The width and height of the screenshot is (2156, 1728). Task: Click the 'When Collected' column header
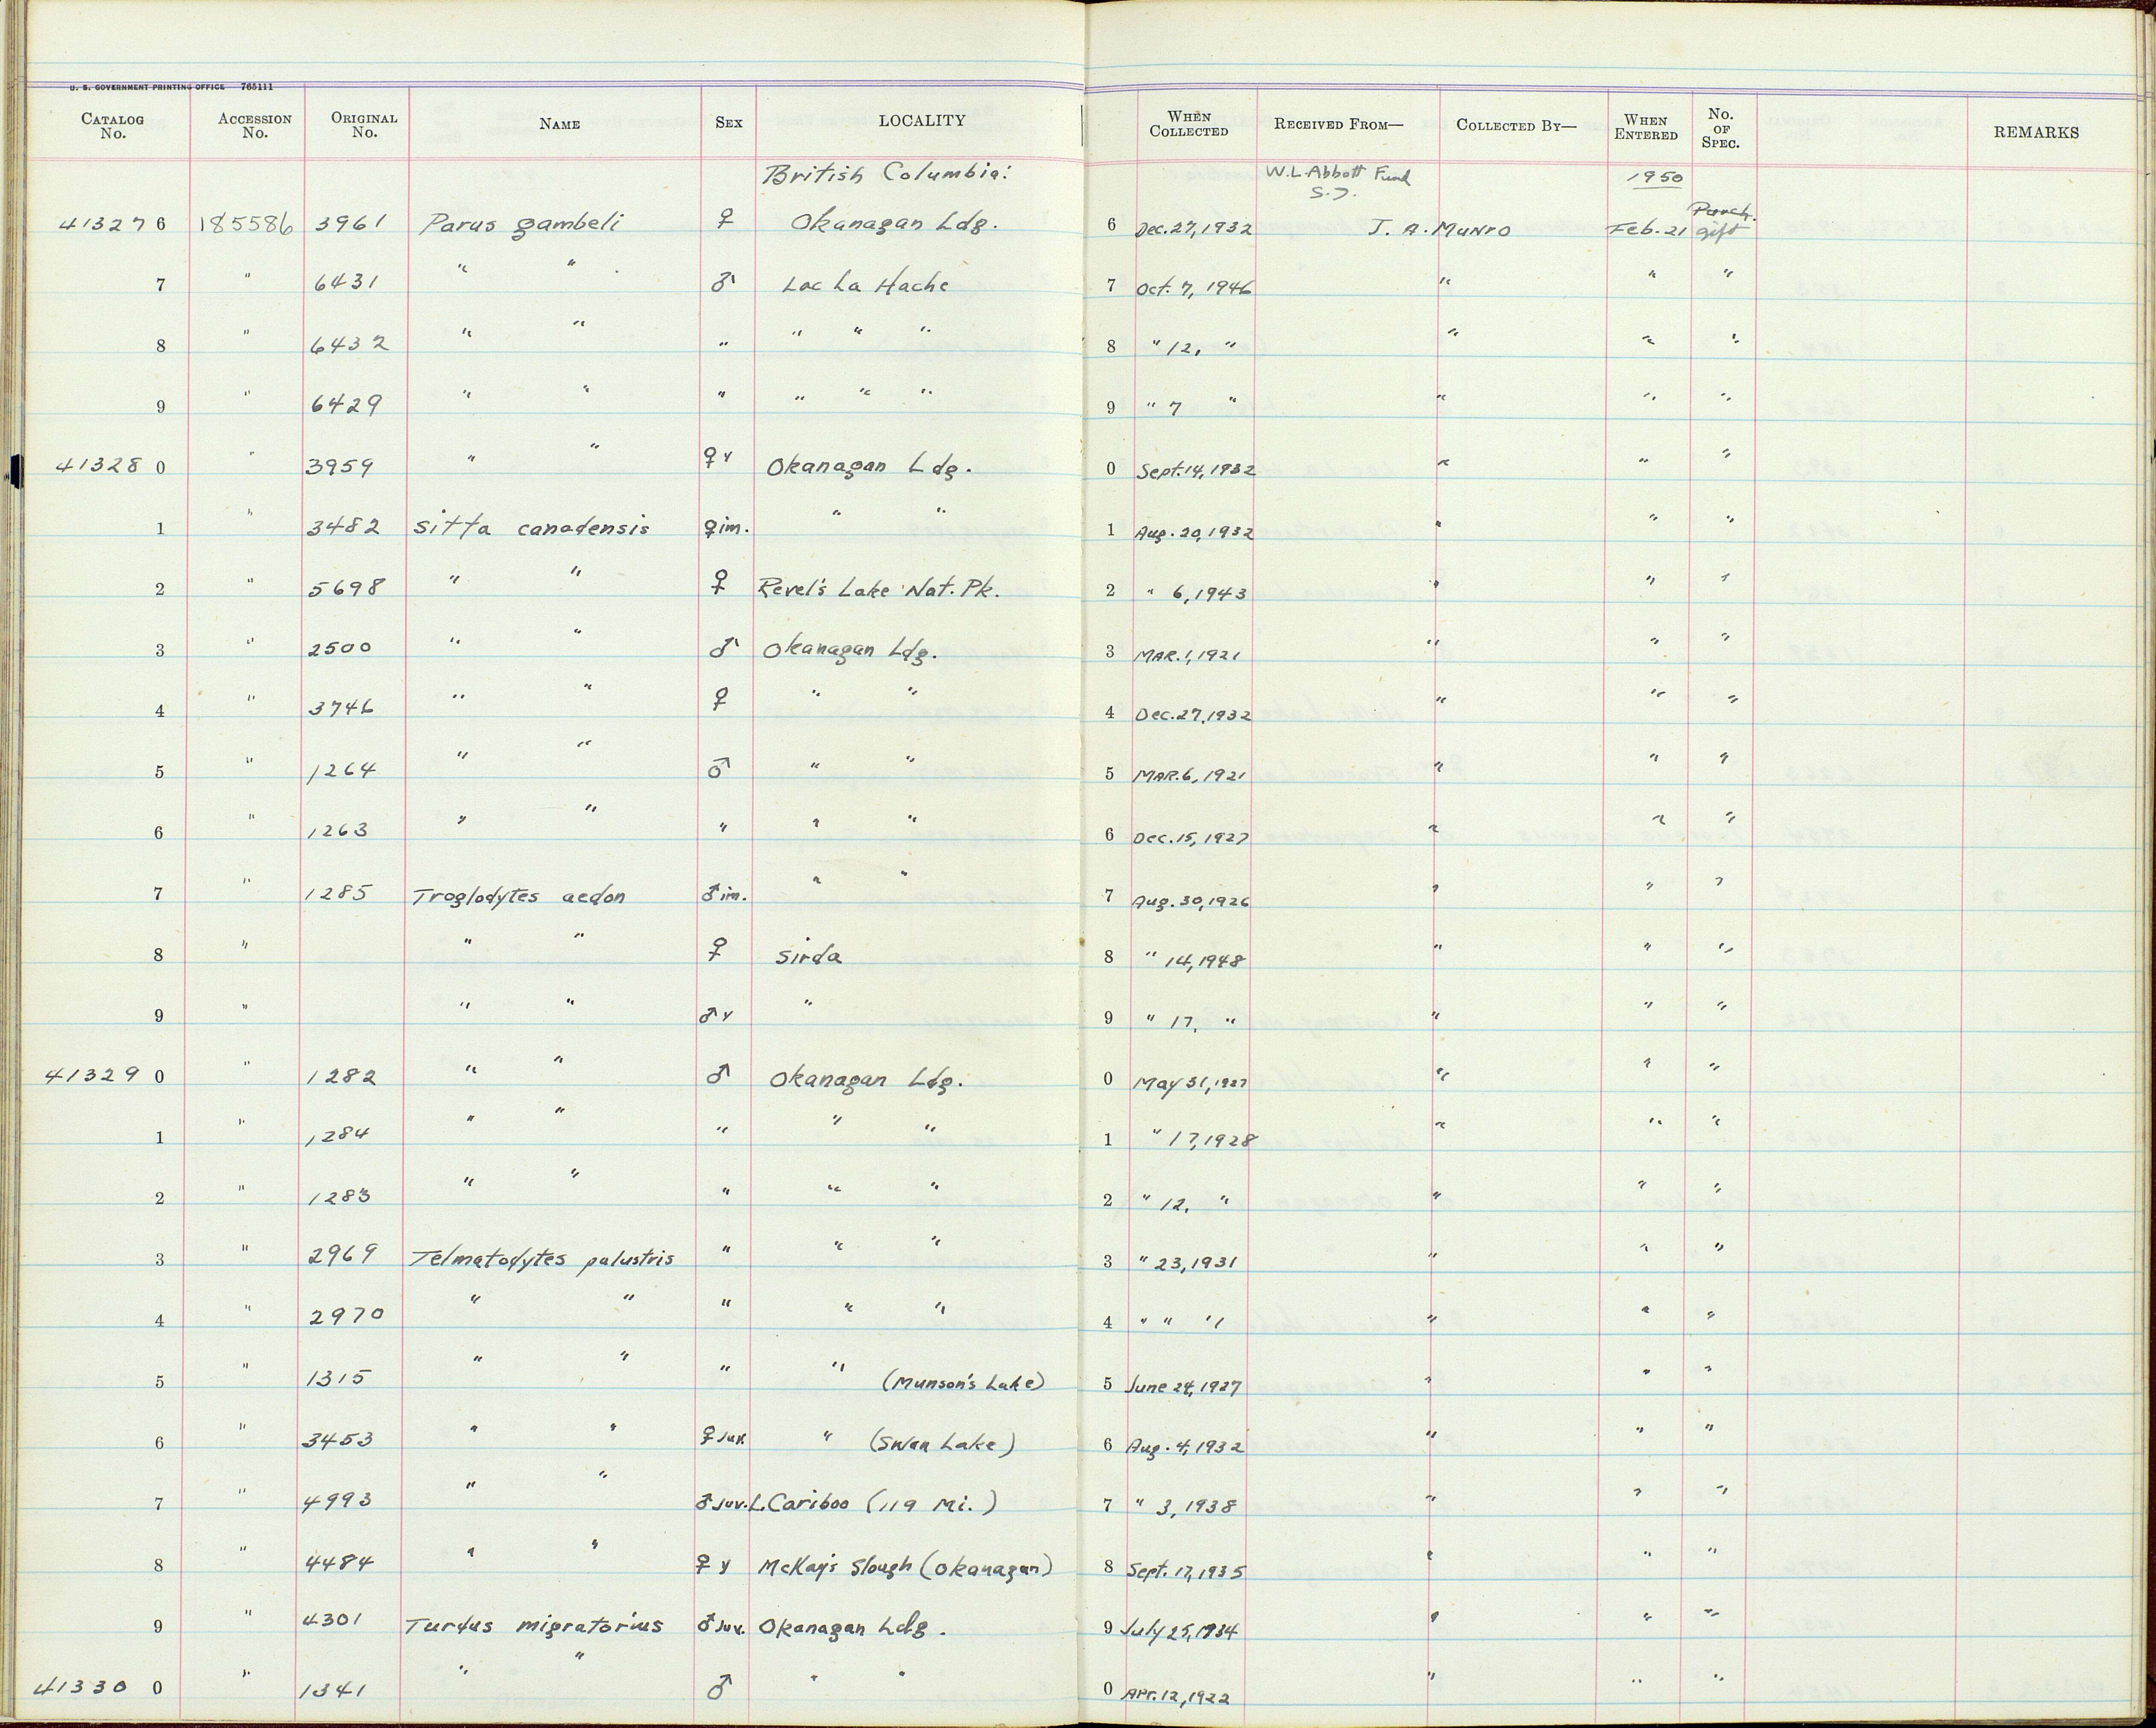click(1189, 125)
